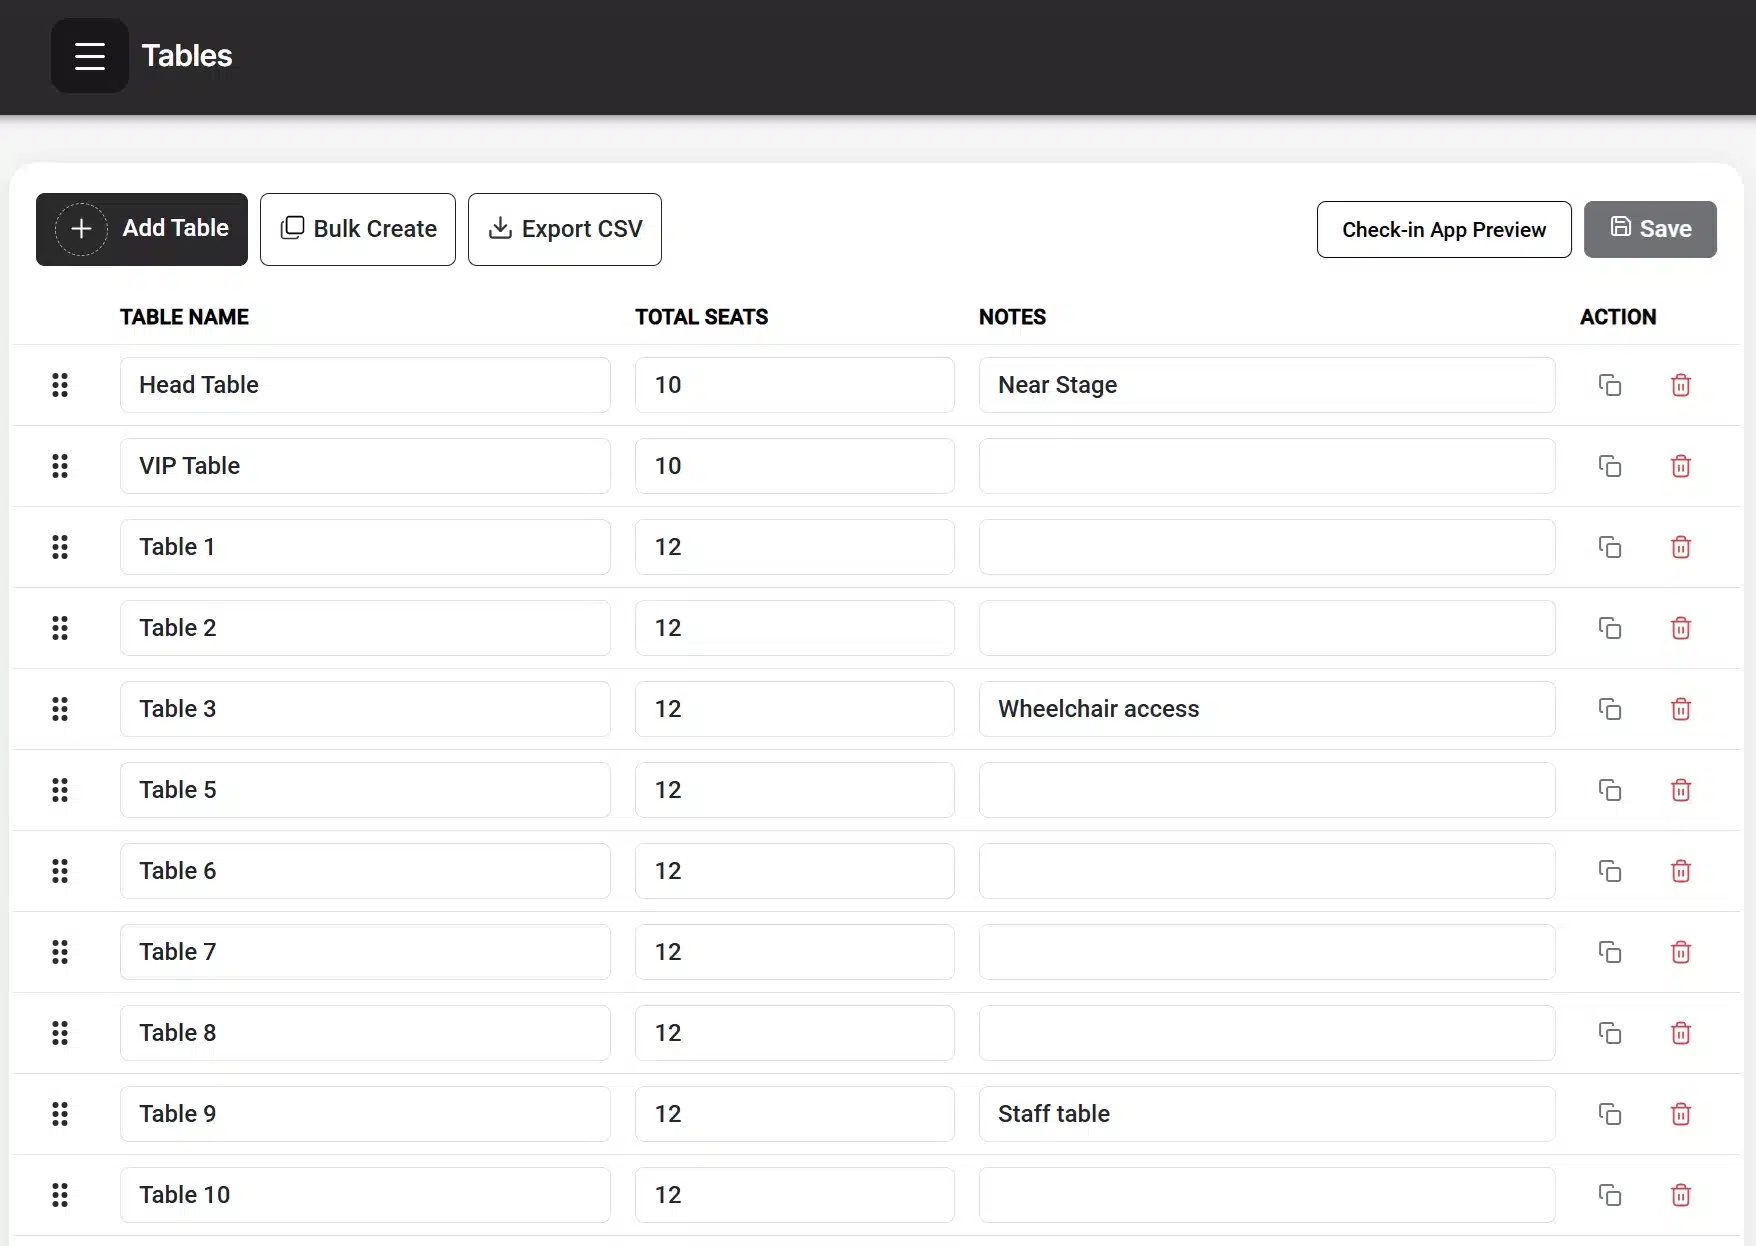Duplicate the Head Table row

click(1609, 385)
